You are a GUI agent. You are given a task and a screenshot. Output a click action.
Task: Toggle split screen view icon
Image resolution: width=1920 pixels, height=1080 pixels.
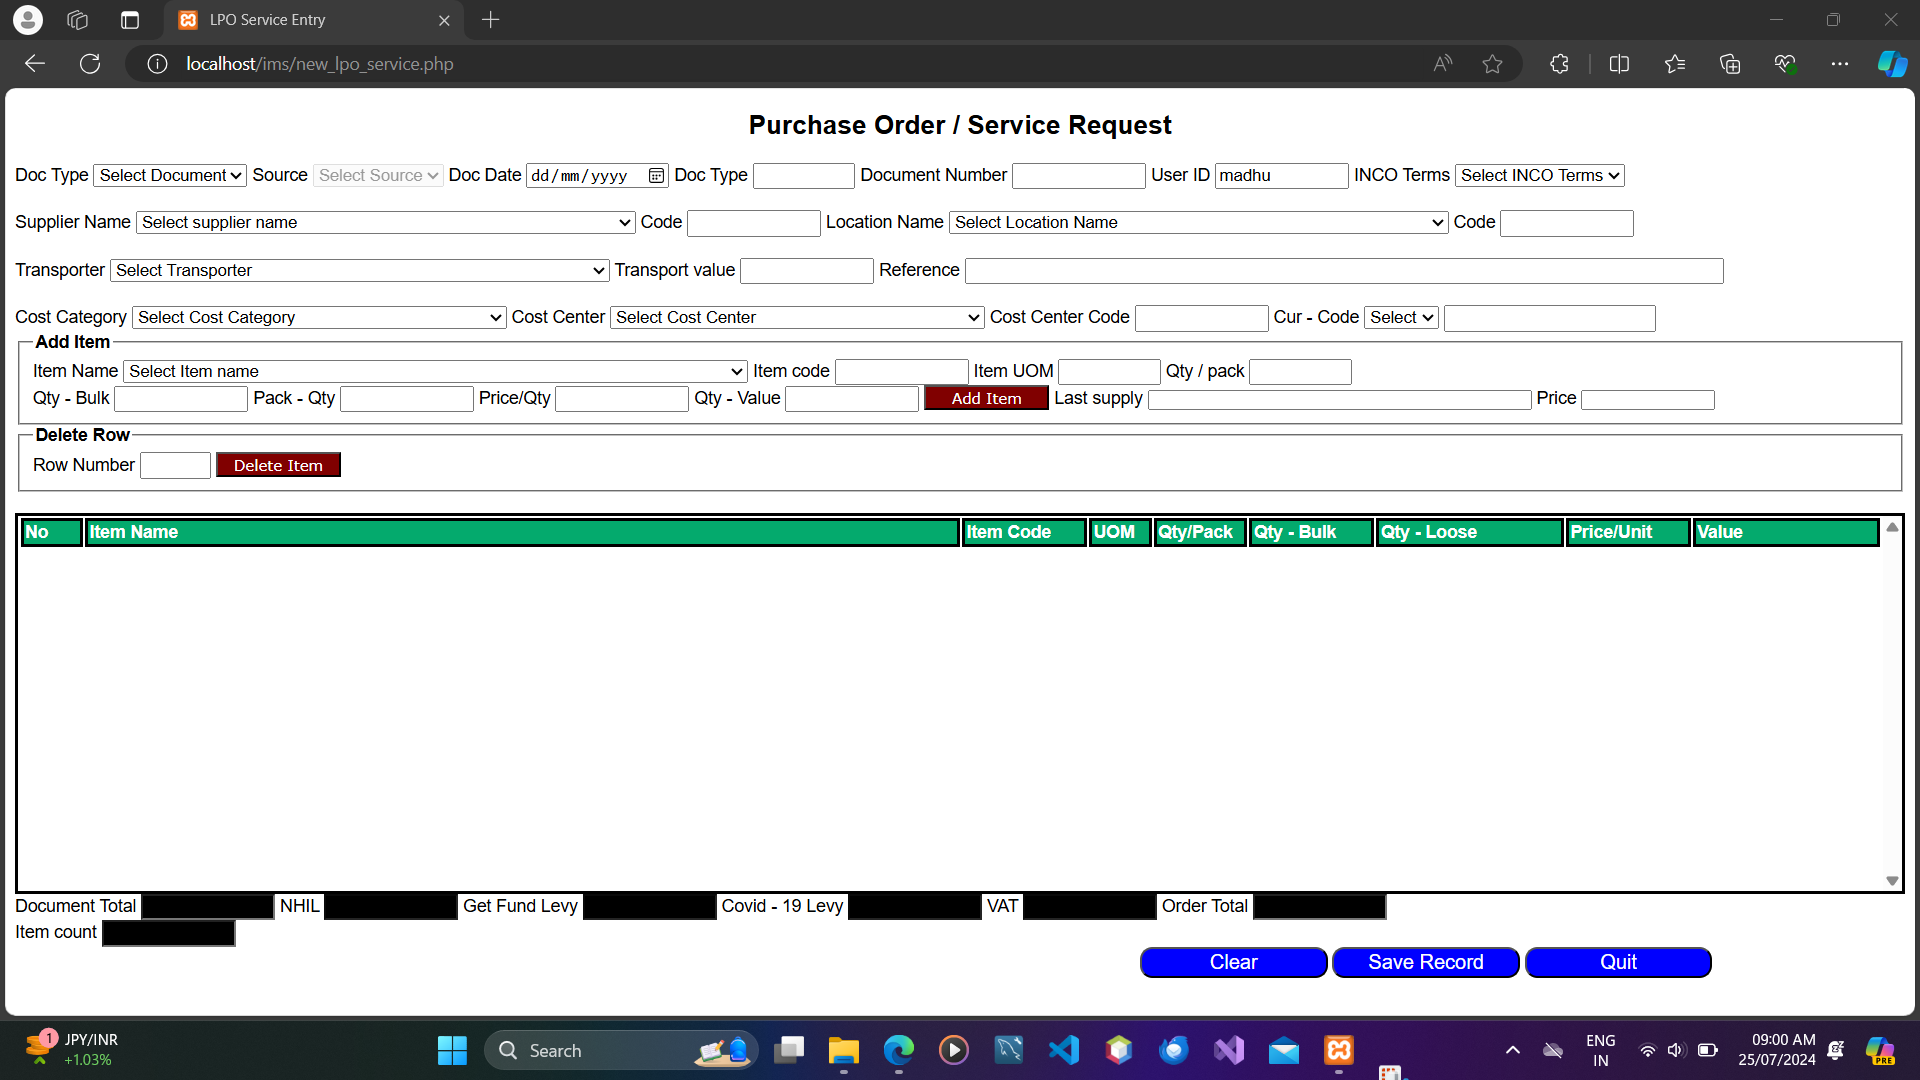[x=1619, y=64]
